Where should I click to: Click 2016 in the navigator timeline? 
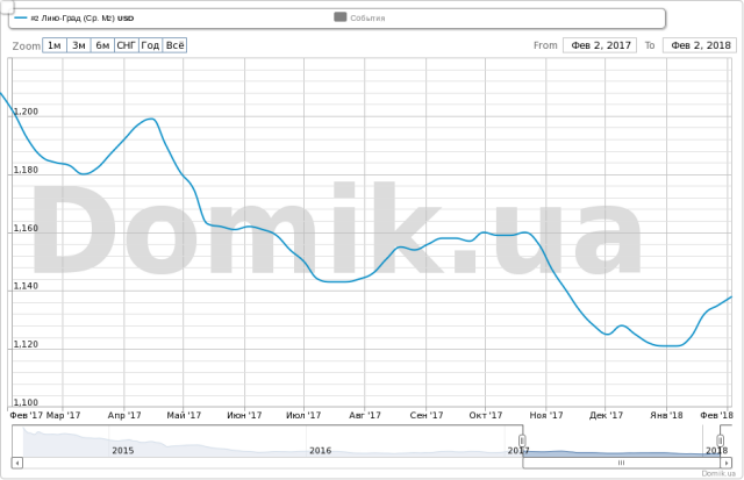coord(320,451)
